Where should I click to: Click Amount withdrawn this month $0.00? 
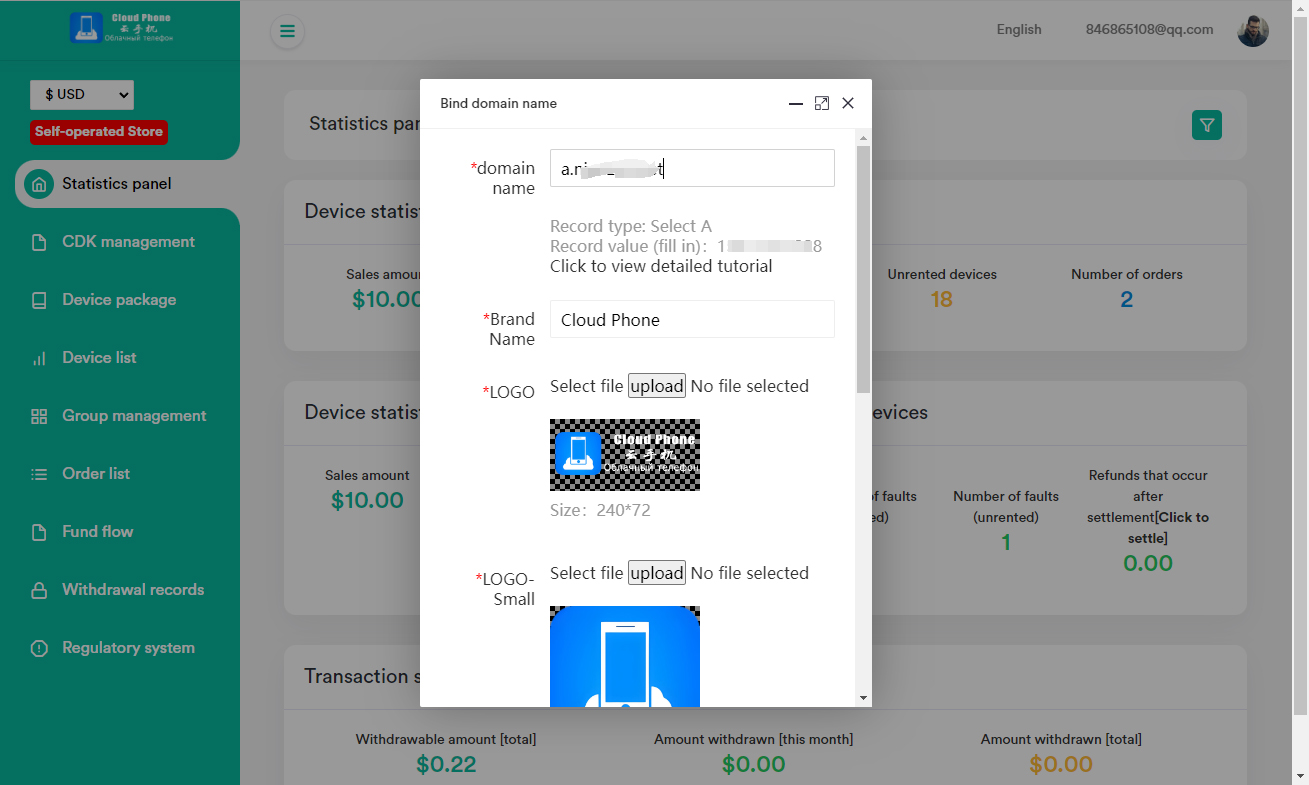click(754, 765)
